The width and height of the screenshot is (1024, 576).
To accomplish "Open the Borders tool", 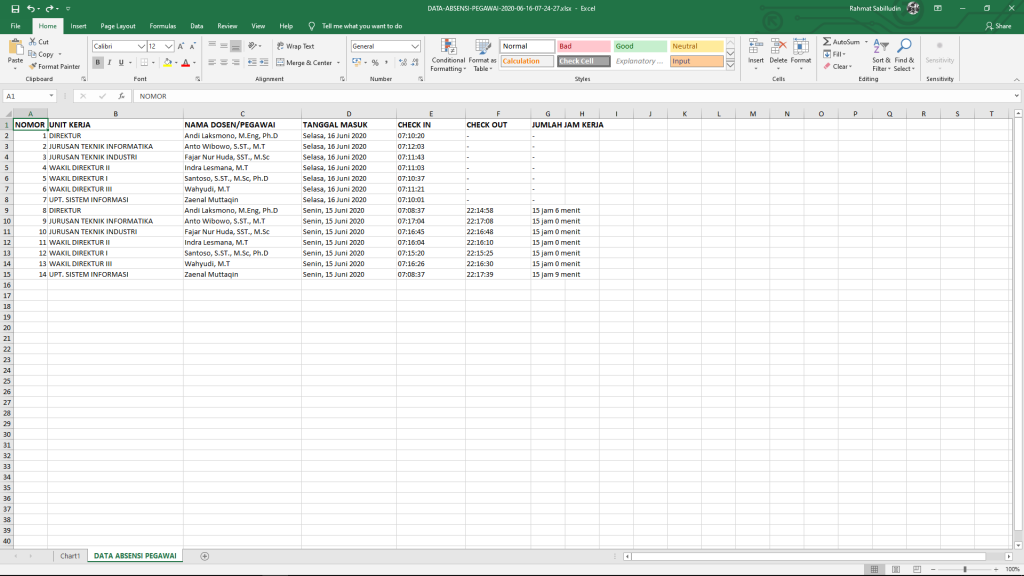I will coord(144,63).
